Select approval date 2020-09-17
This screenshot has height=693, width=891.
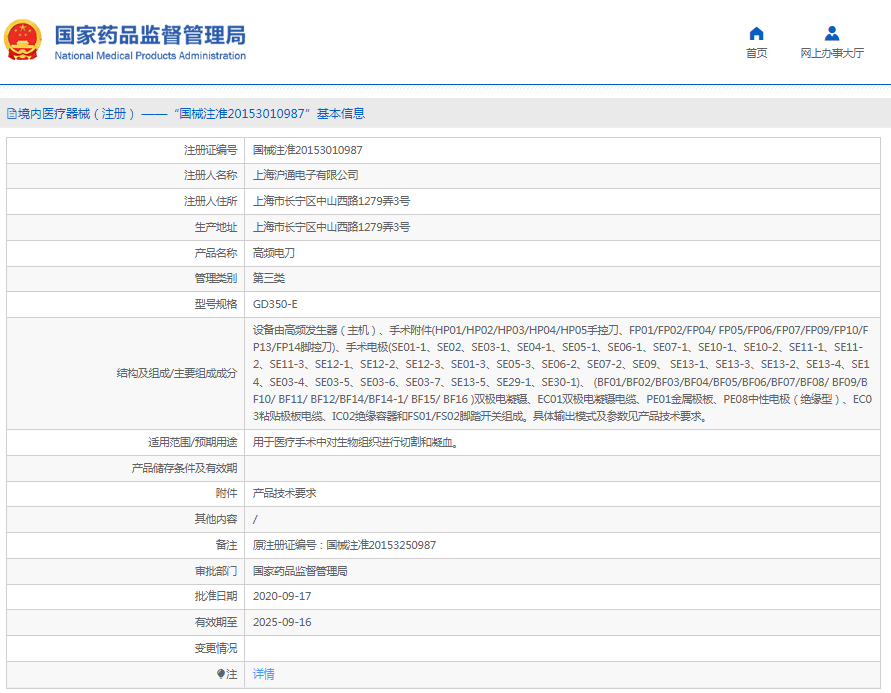282,596
